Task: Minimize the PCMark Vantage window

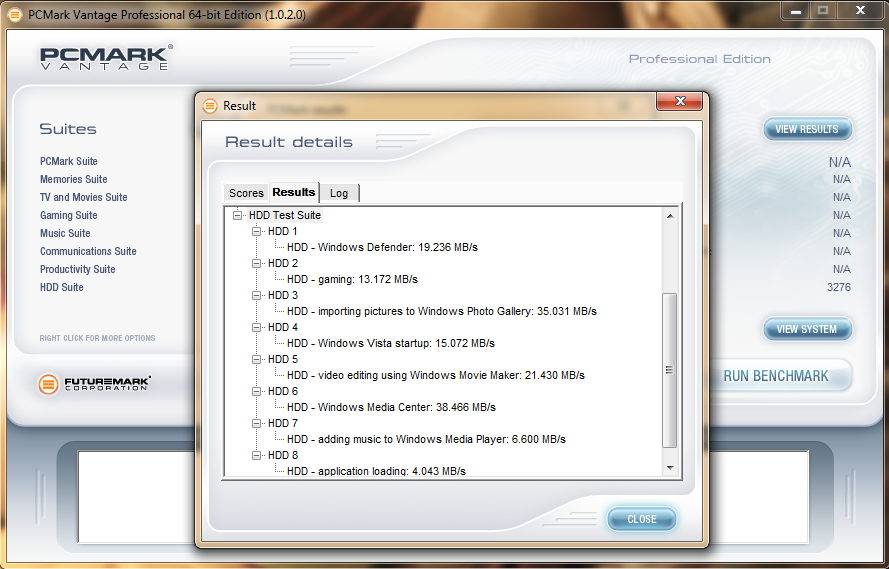Action: click(x=795, y=11)
